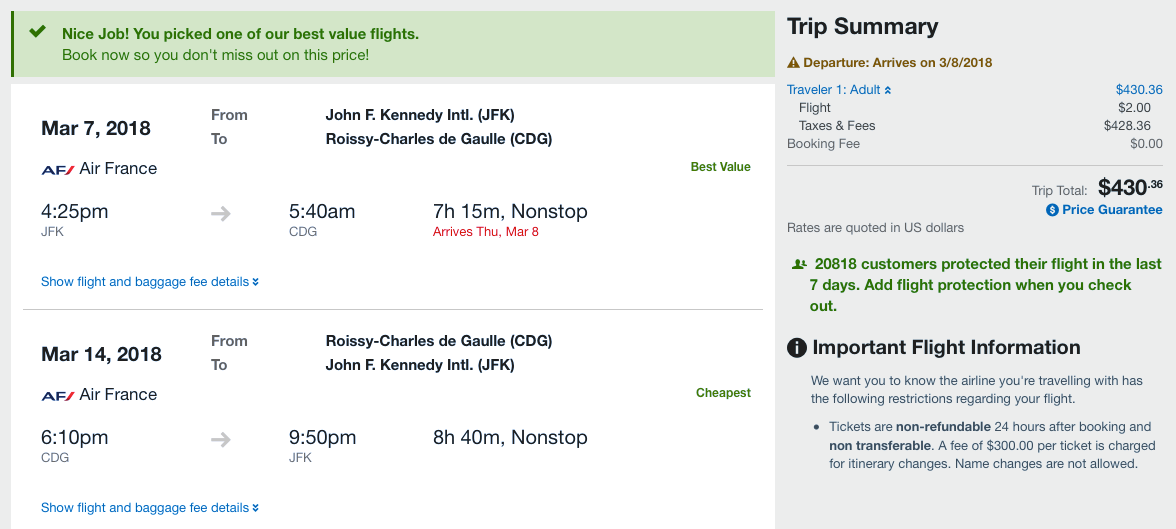Click the customers protected people icon
This screenshot has width=1176, height=529.
[799, 265]
